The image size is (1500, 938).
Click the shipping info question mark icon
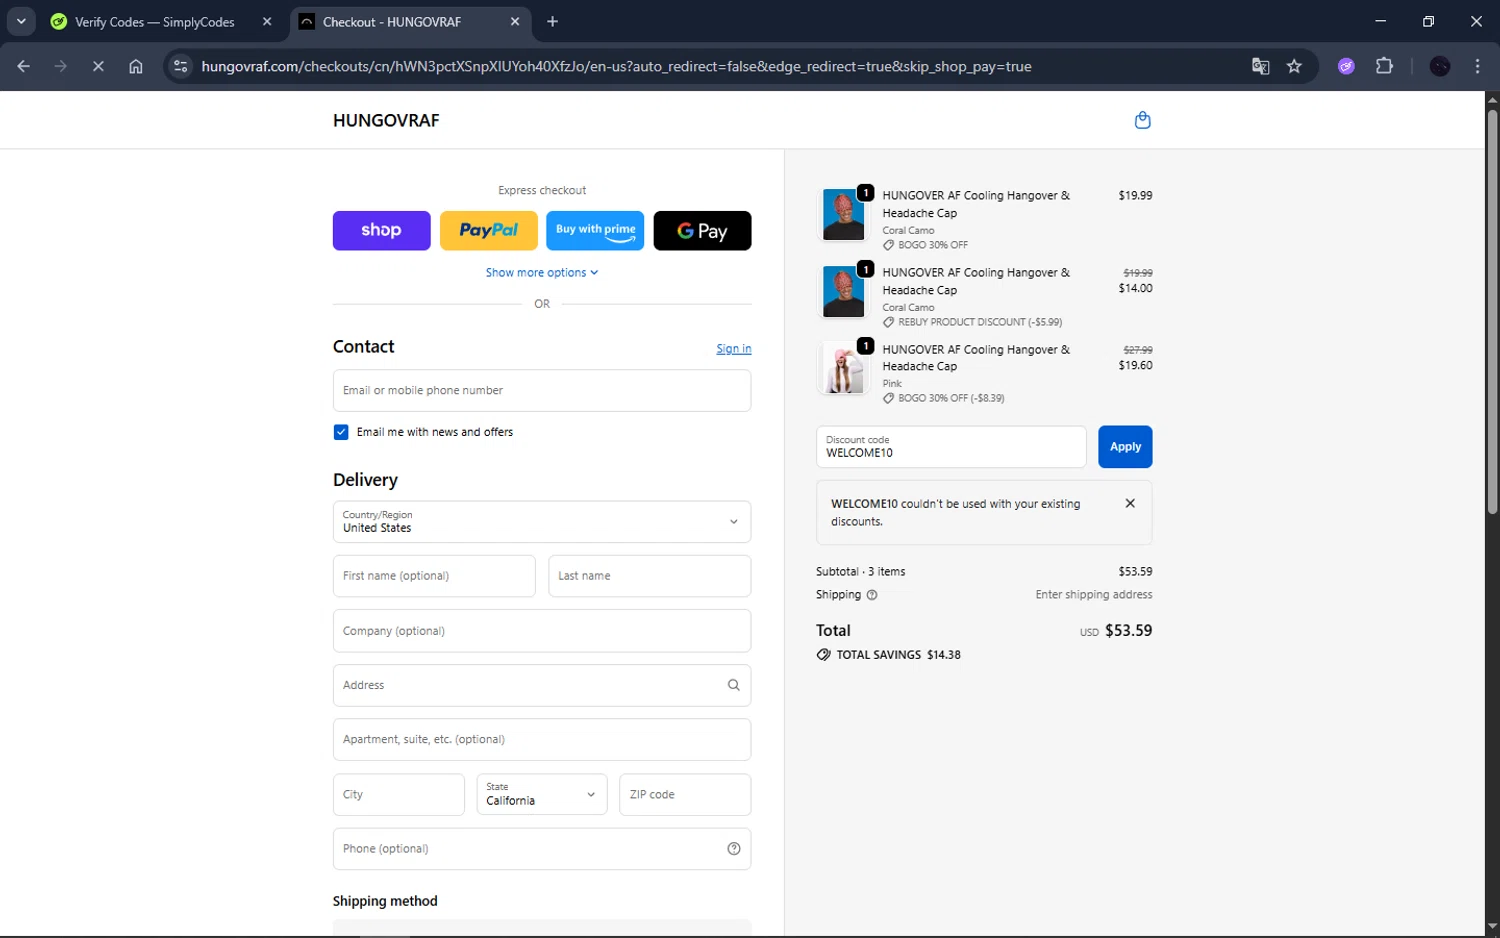tap(872, 595)
